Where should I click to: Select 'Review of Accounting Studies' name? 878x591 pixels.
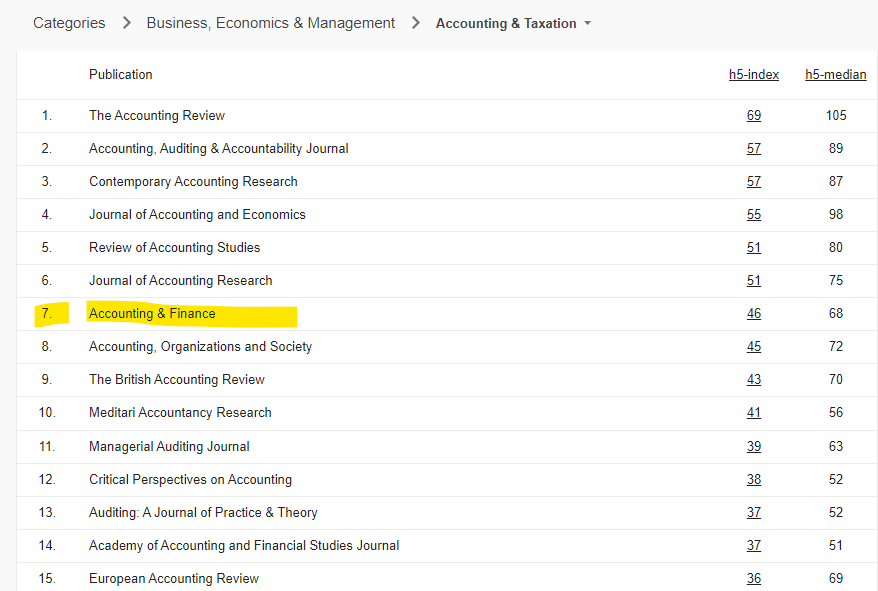(x=175, y=248)
